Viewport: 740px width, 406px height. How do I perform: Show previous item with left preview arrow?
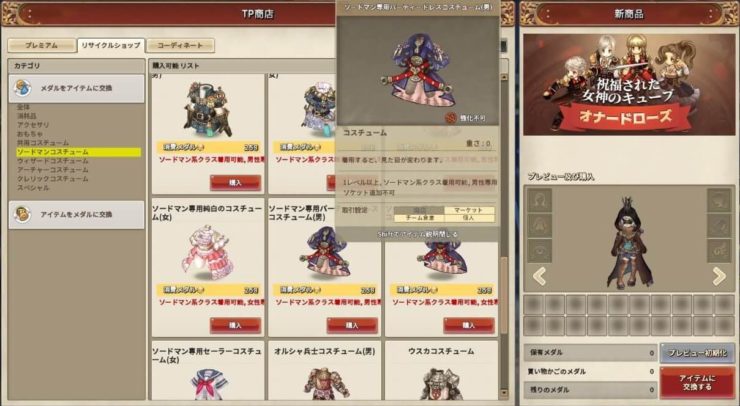coord(539,276)
